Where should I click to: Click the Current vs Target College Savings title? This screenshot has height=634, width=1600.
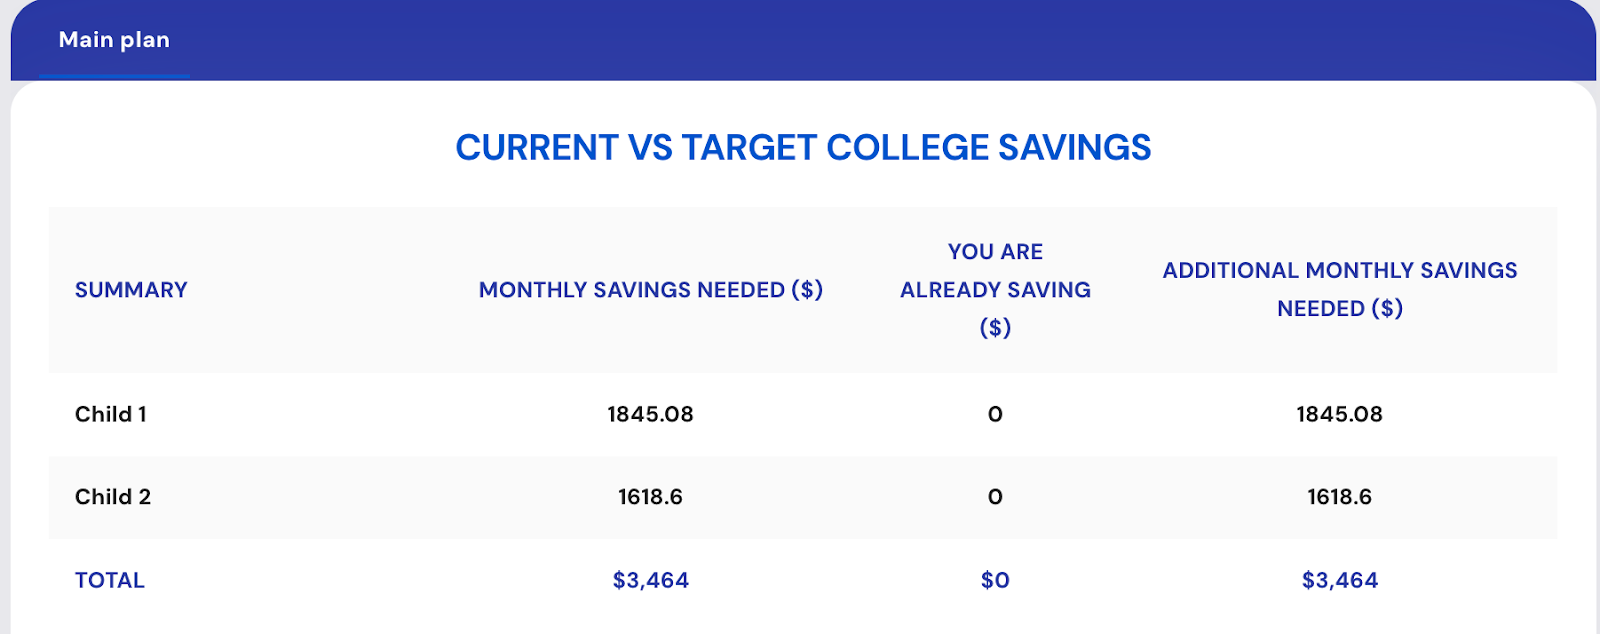click(803, 148)
